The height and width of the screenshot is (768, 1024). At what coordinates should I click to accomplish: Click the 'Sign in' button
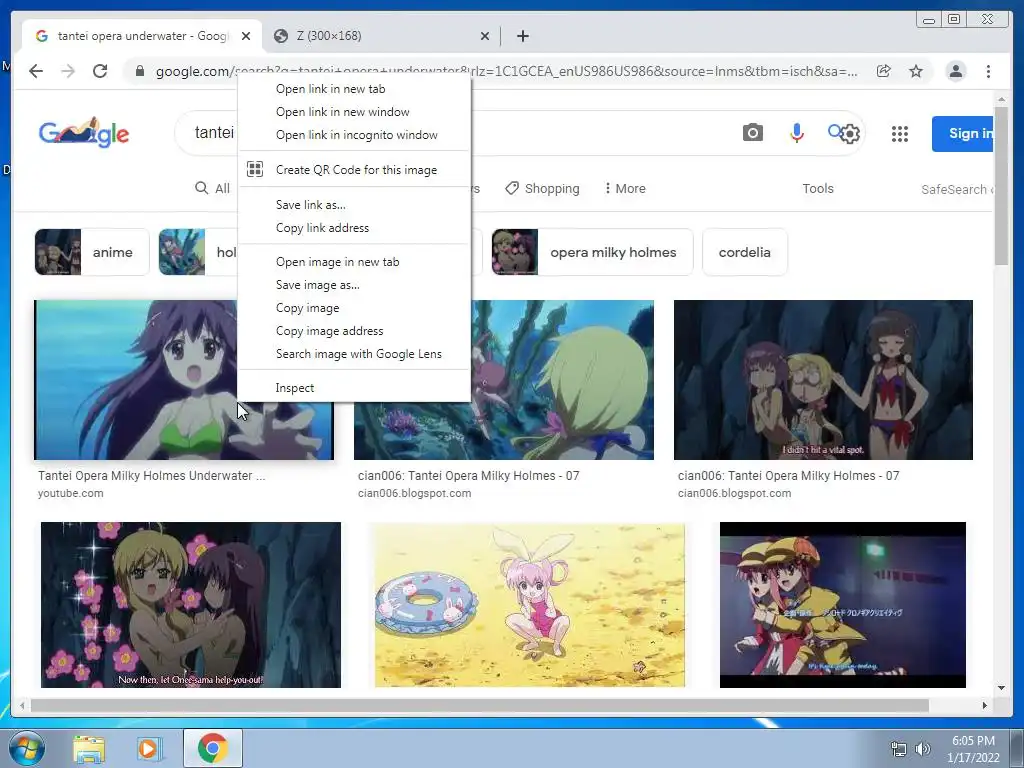pyautogui.click(x=963, y=134)
